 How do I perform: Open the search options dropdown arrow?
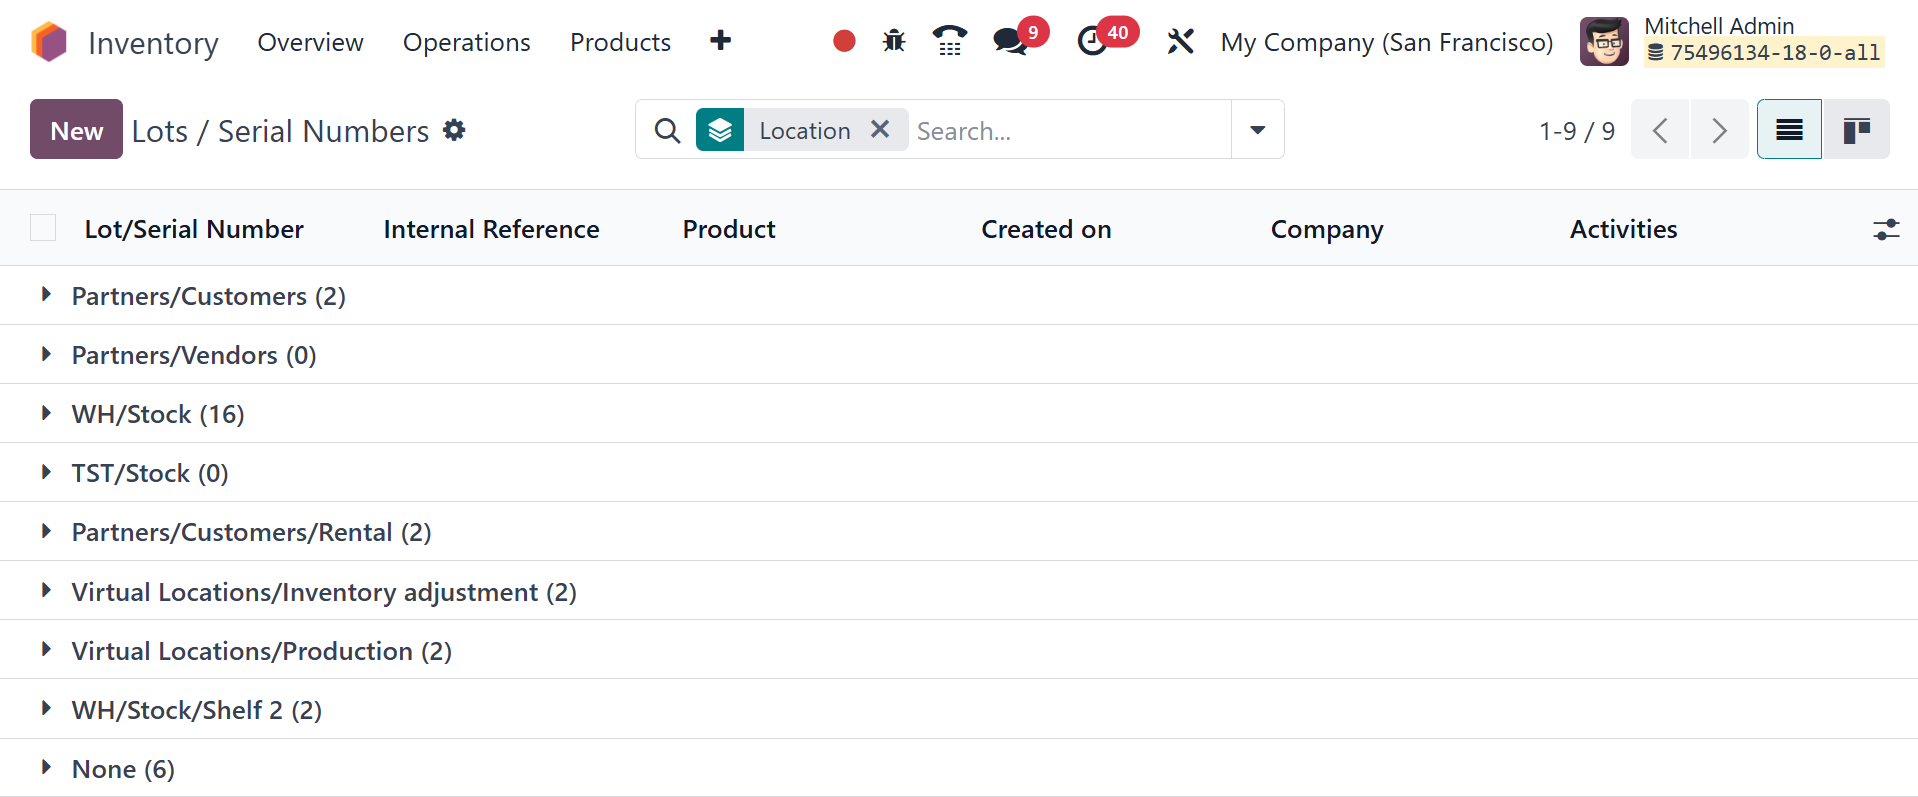click(1257, 130)
